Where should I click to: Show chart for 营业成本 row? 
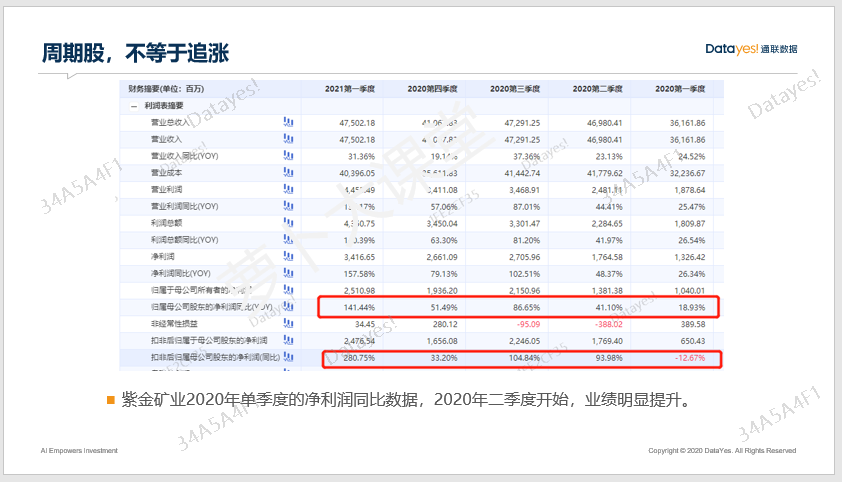288,173
